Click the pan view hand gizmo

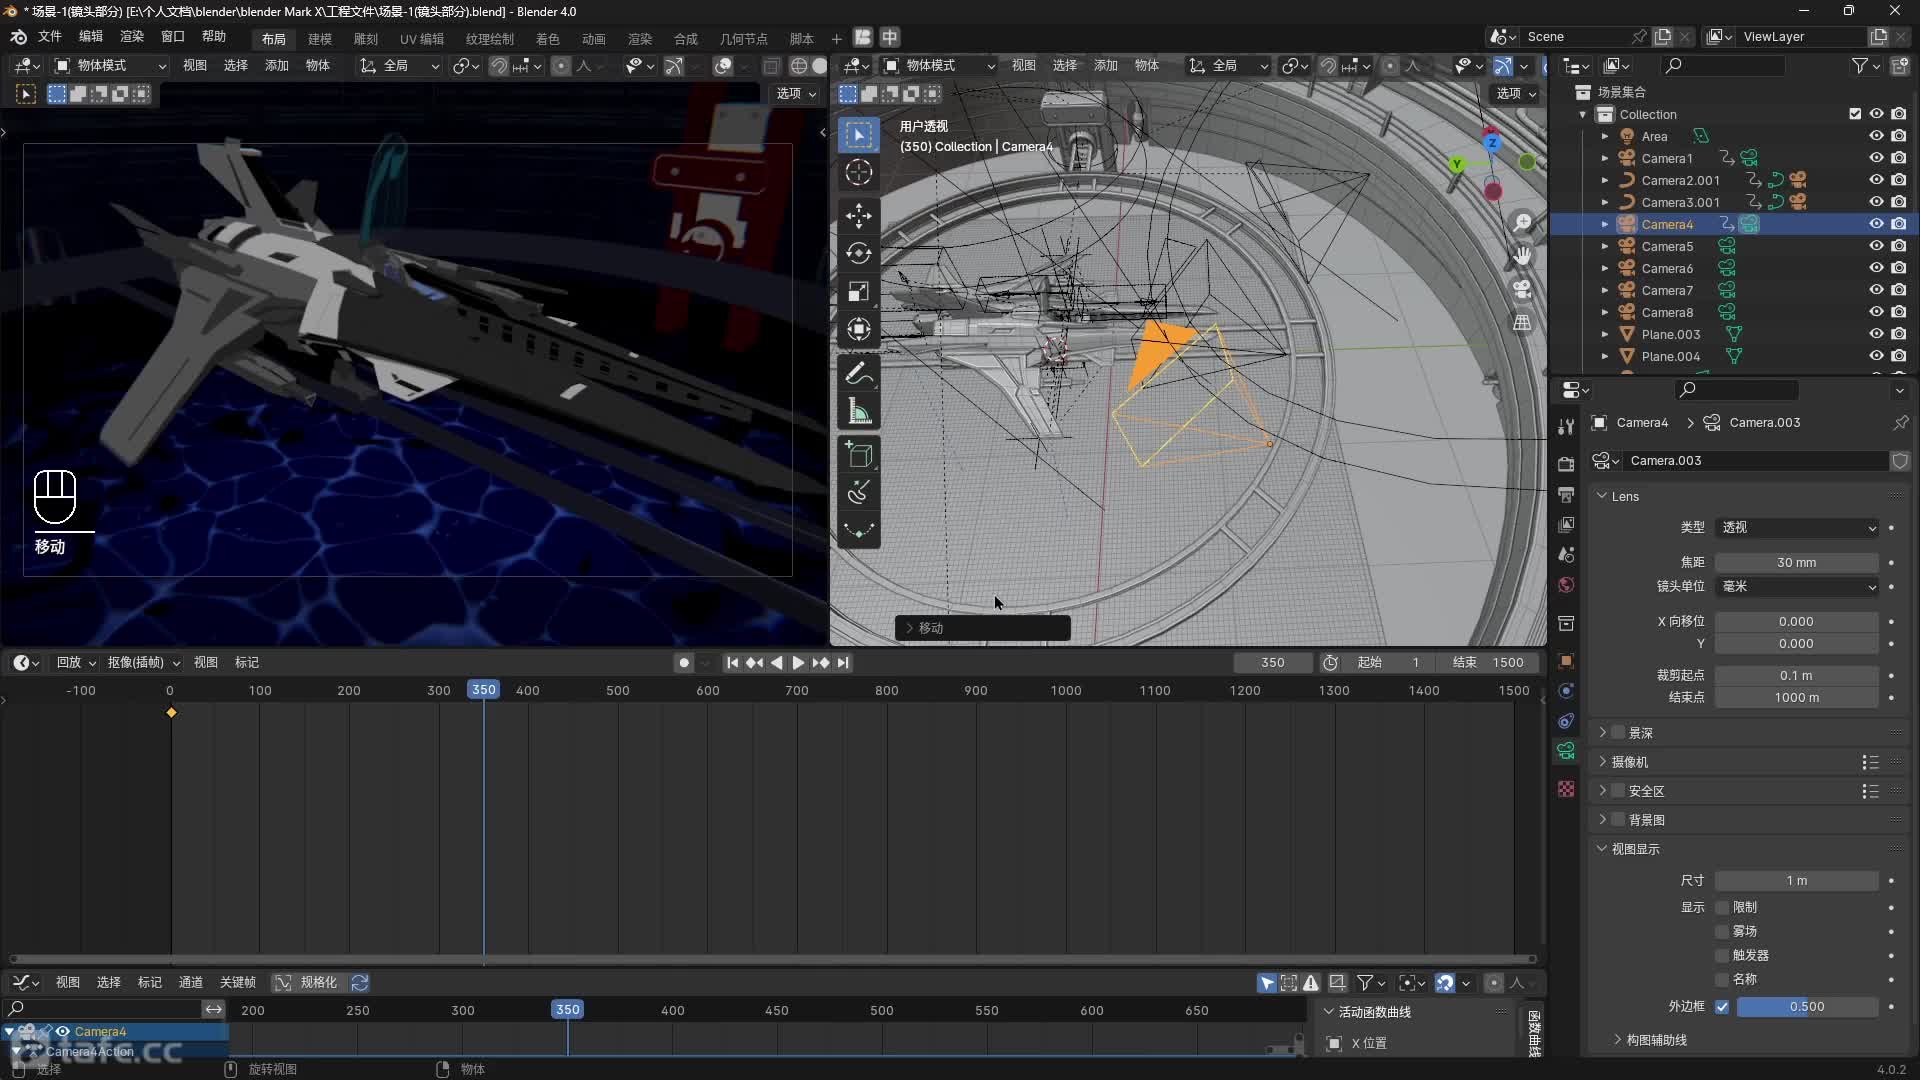[x=1522, y=256]
